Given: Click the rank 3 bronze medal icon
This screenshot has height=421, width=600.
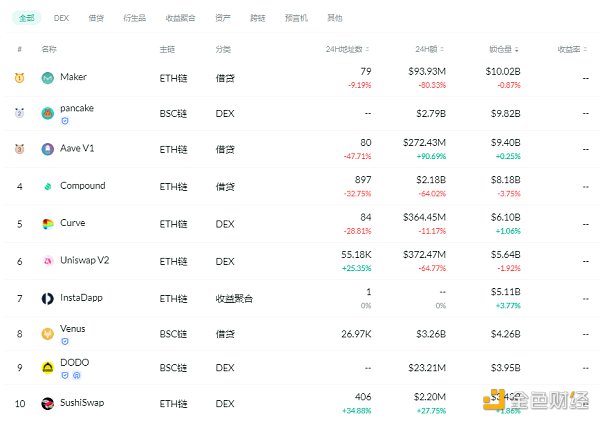Looking at the screenshot, I should coord(20,148).
